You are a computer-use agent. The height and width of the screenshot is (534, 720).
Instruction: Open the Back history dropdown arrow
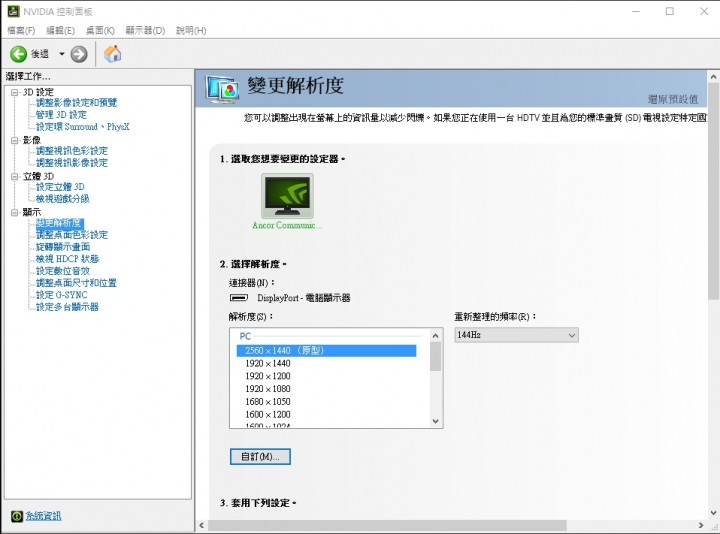point(62,54)
